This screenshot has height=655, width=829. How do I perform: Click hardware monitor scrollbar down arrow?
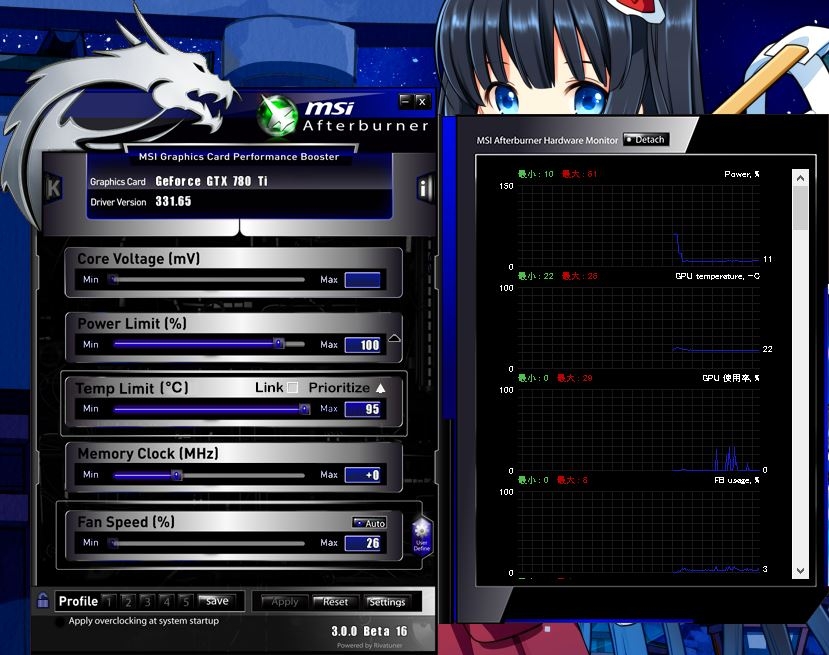(x=800, y=571)
